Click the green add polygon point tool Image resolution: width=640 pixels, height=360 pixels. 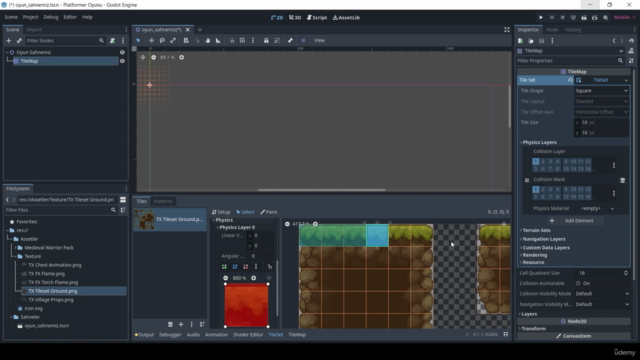224,267
